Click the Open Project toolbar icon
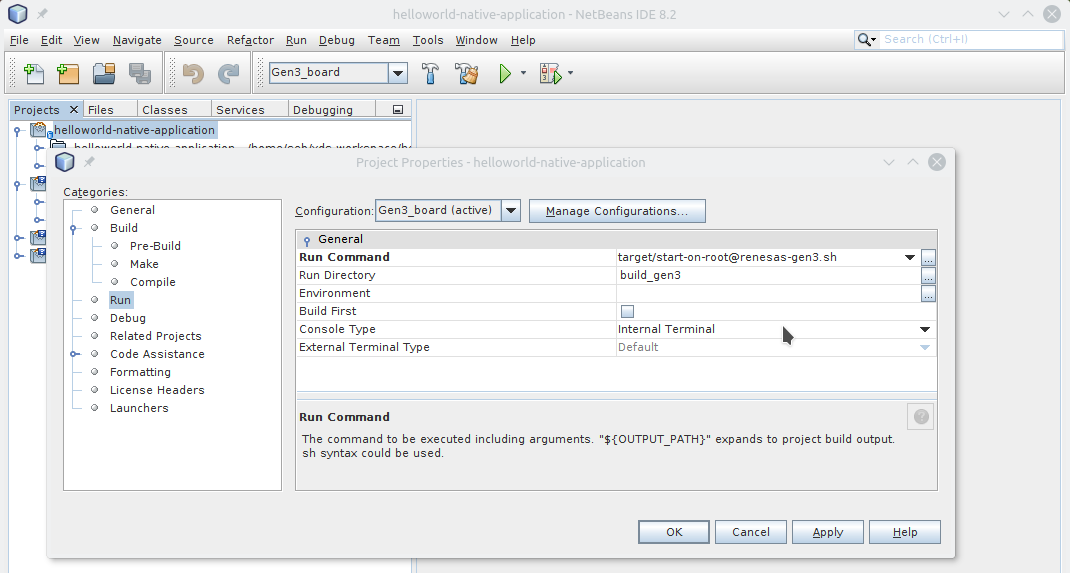 [x=104, y=73]
